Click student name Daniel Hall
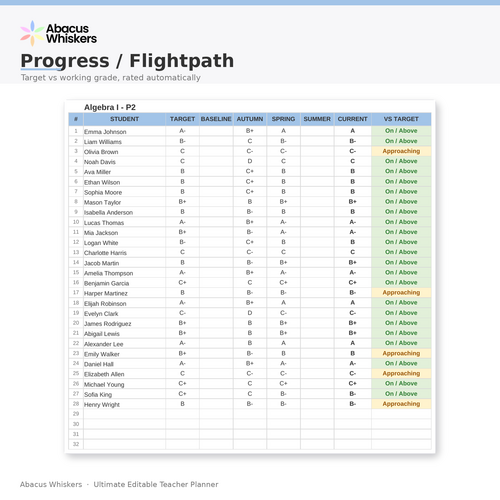The image size is (500, 500). 99,364
